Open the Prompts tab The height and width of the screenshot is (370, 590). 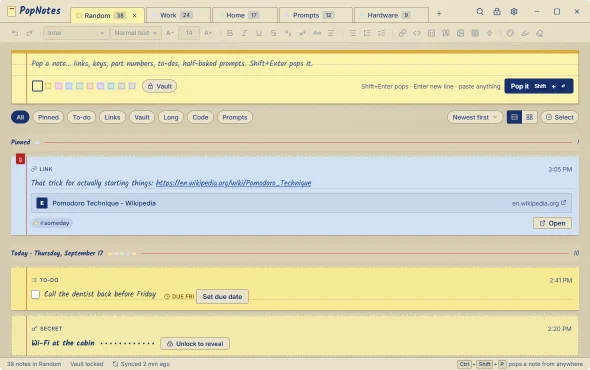(x=316, y=15)
